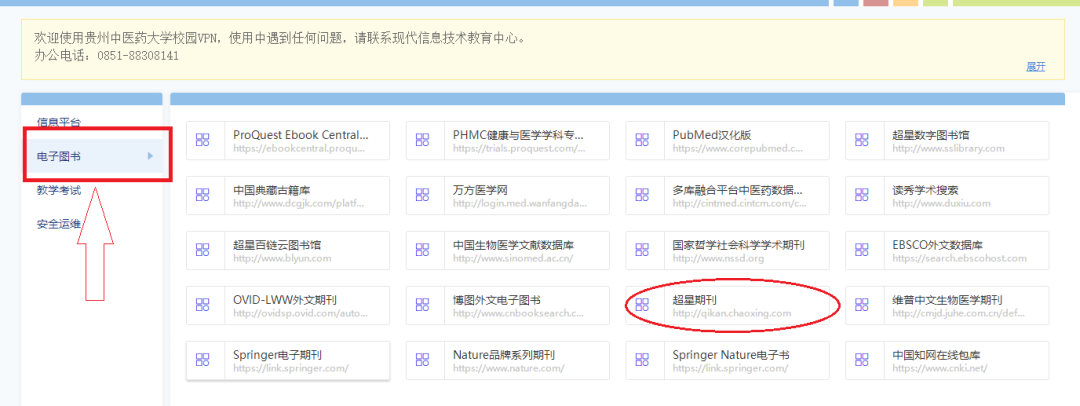
Task: Click the https://www.cnki.net/ URL text
Action: 940,369
